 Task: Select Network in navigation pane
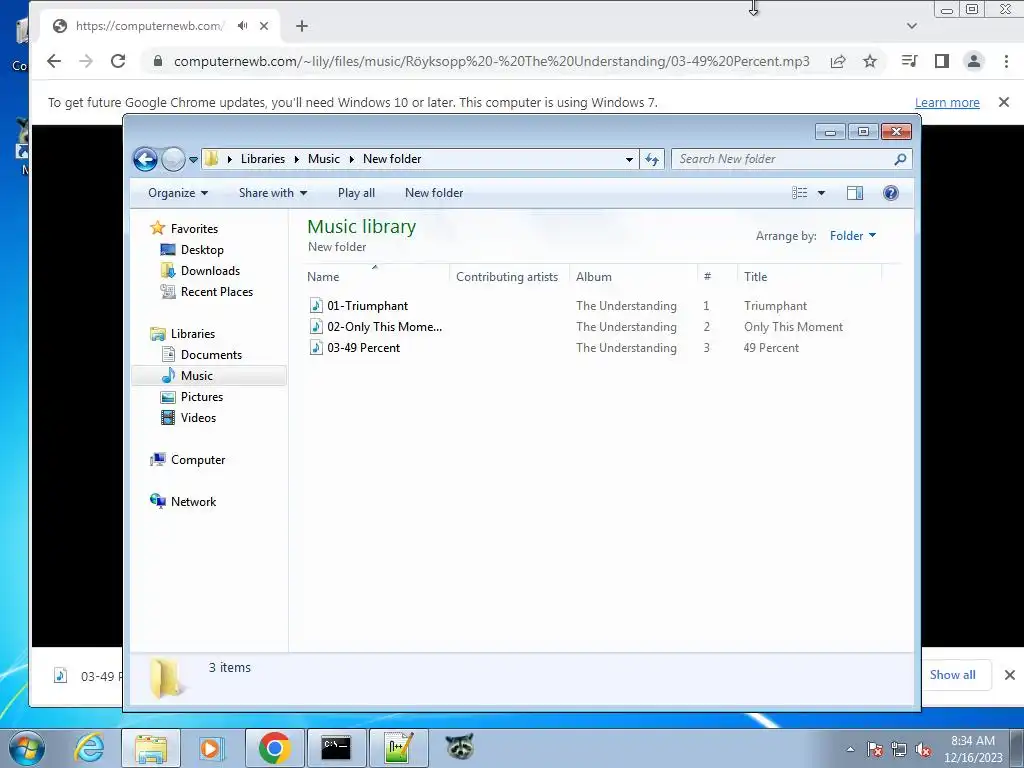pos(193,502)
